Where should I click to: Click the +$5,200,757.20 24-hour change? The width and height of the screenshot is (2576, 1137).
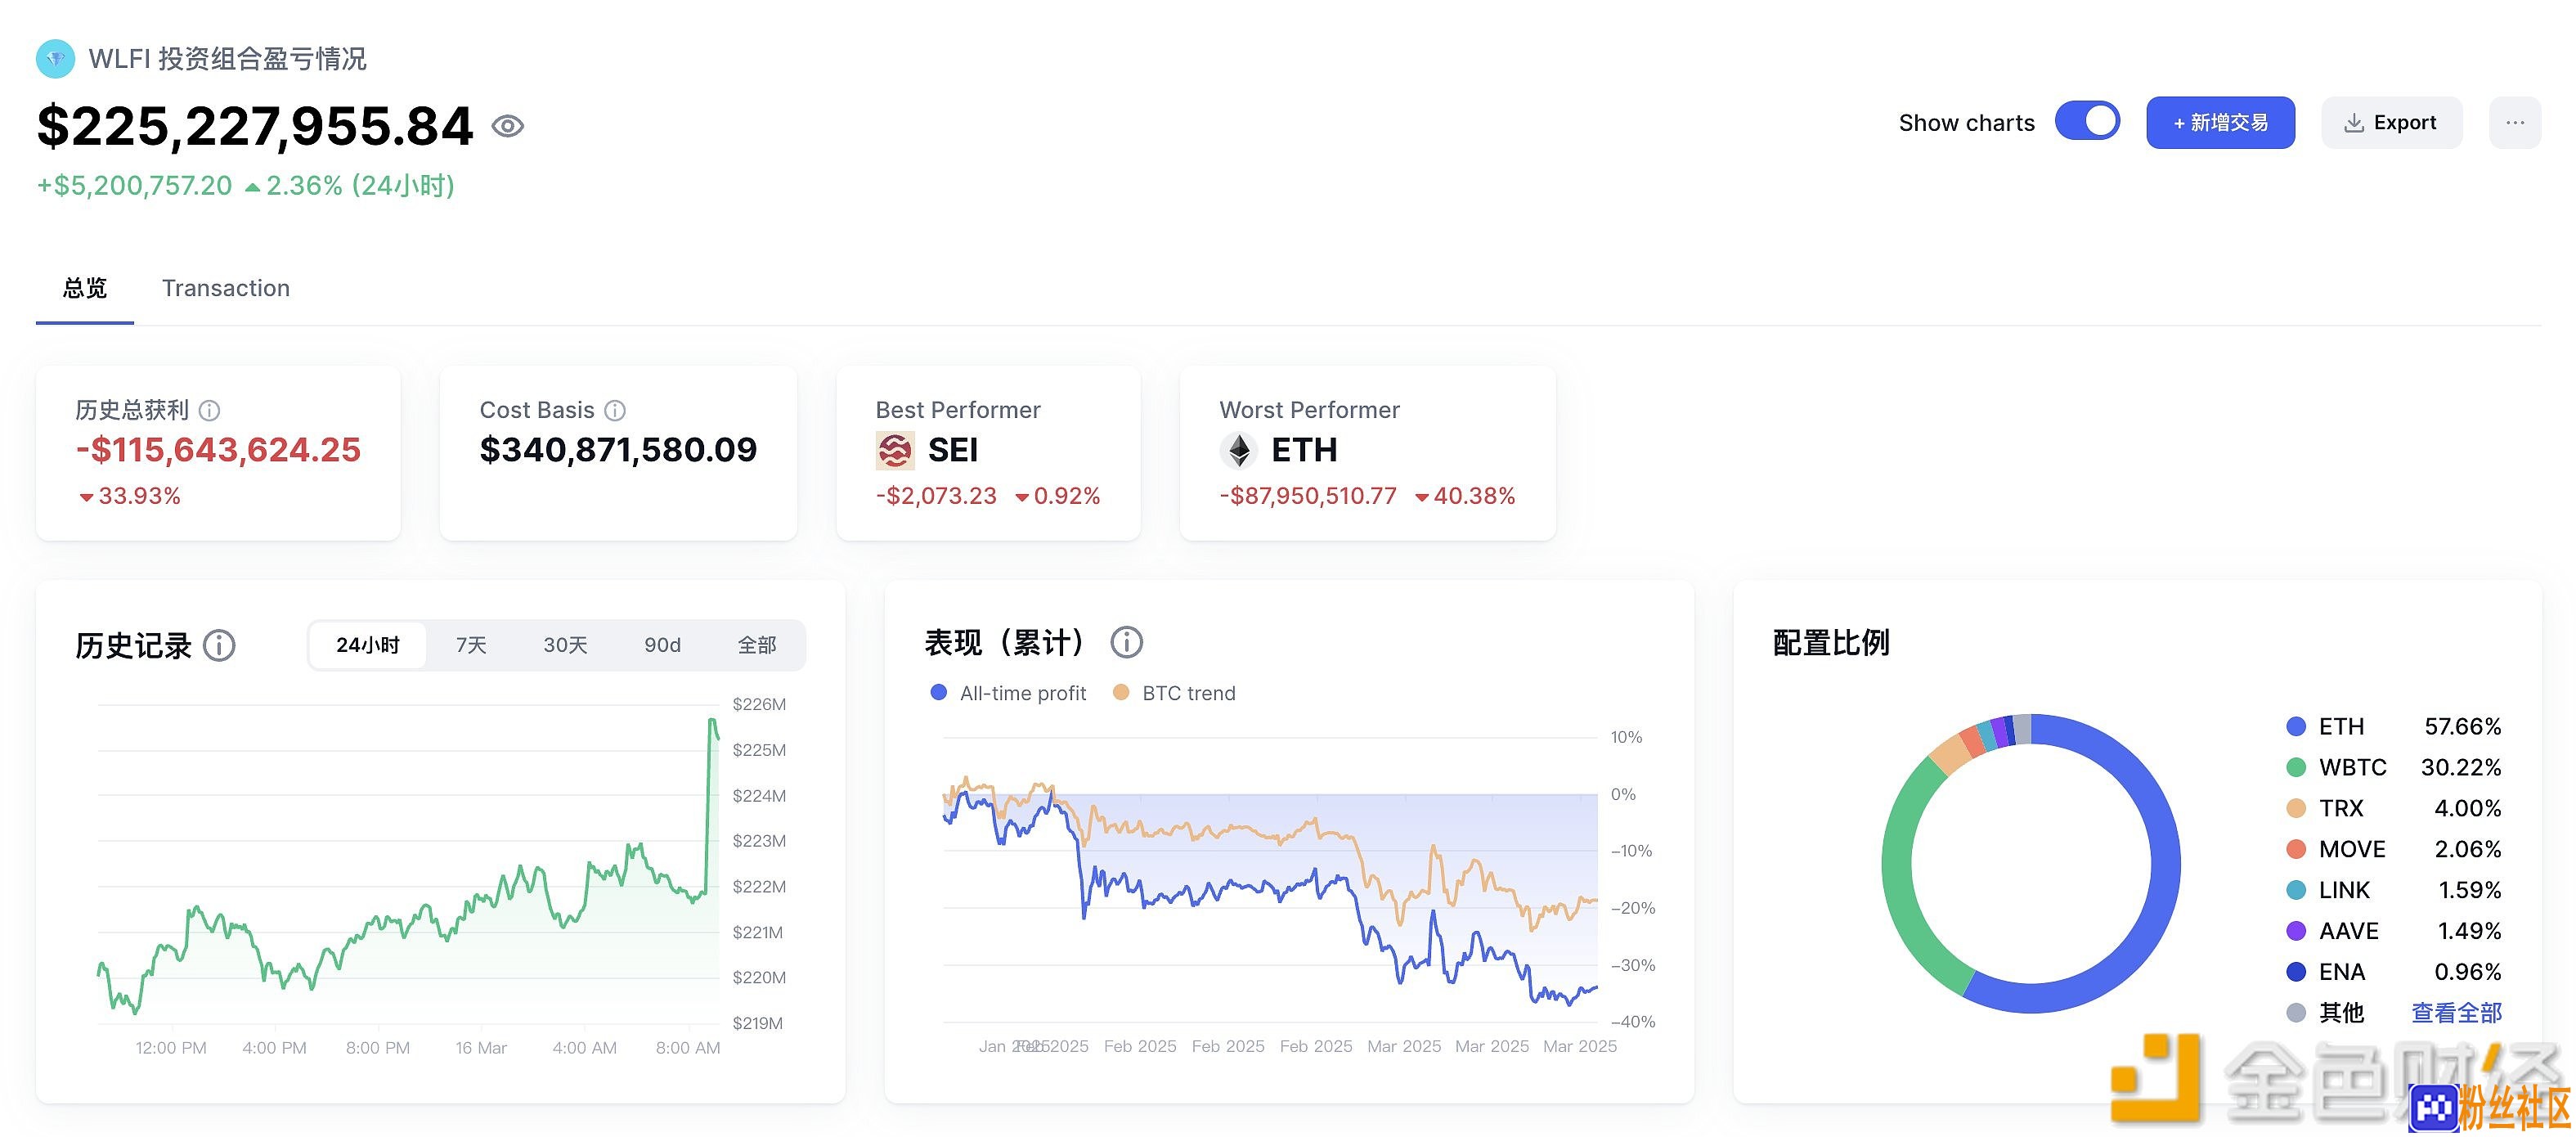(134, 186)
